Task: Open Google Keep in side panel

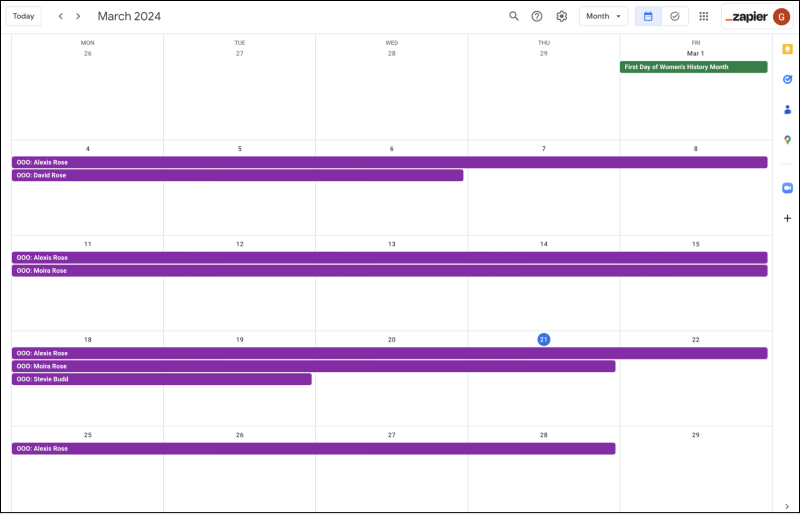Action: click(787, 49)
